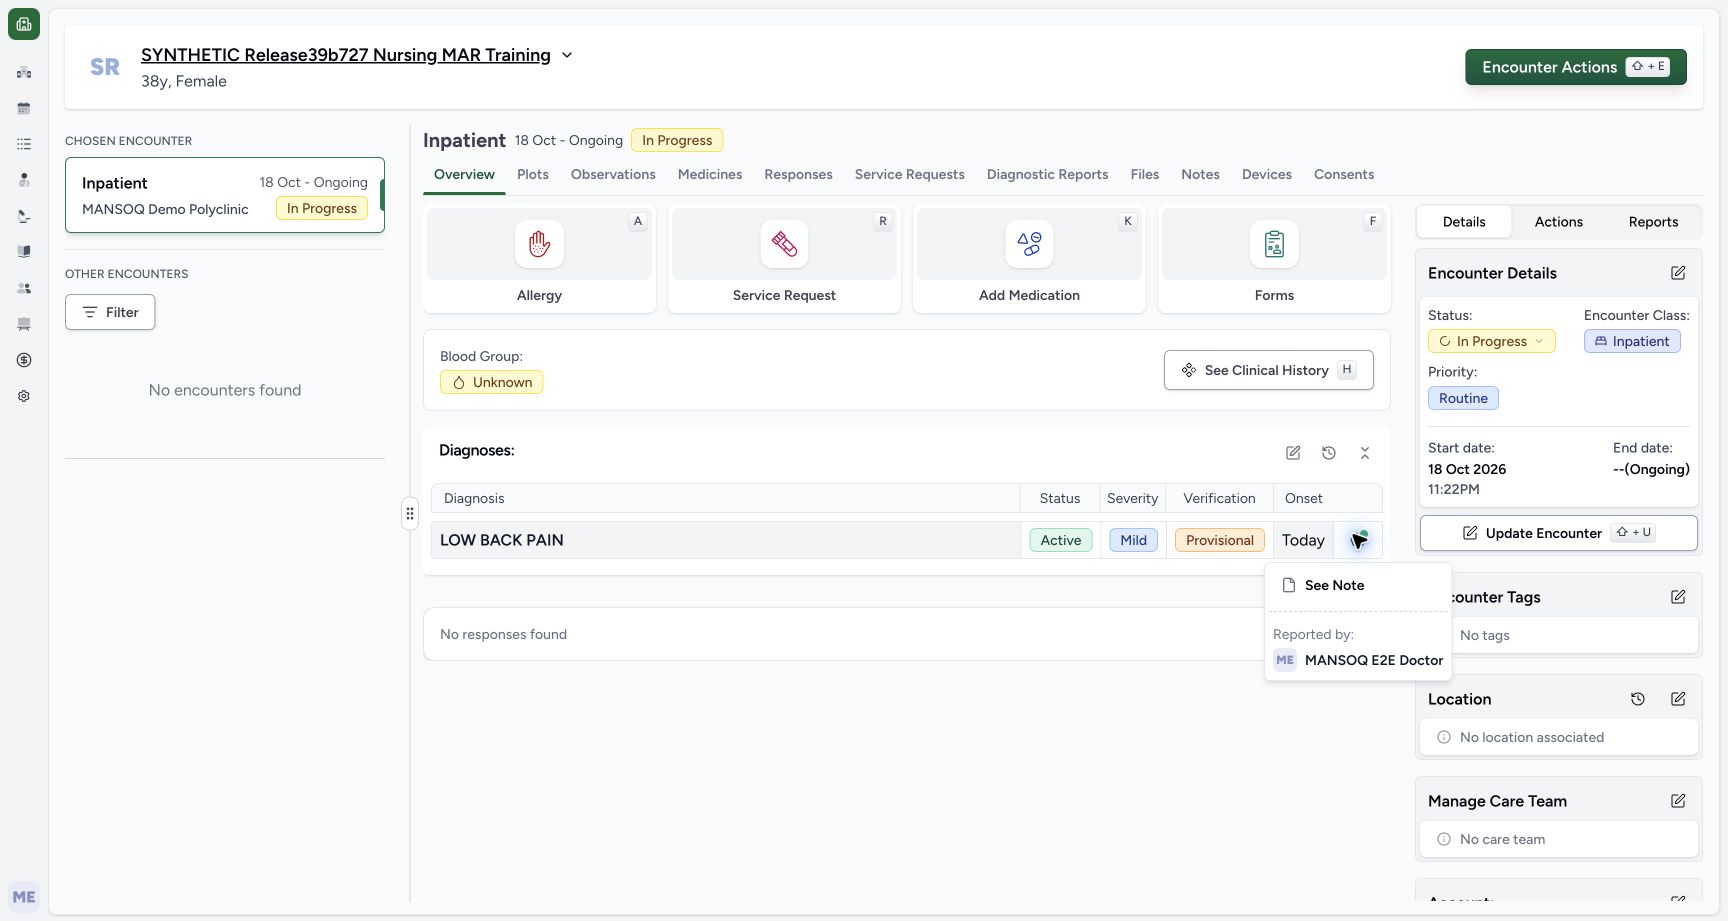Open the microscope lab icon in the sidebar
The height and width of the screenshot is (921, 1728).
[24, 216]
